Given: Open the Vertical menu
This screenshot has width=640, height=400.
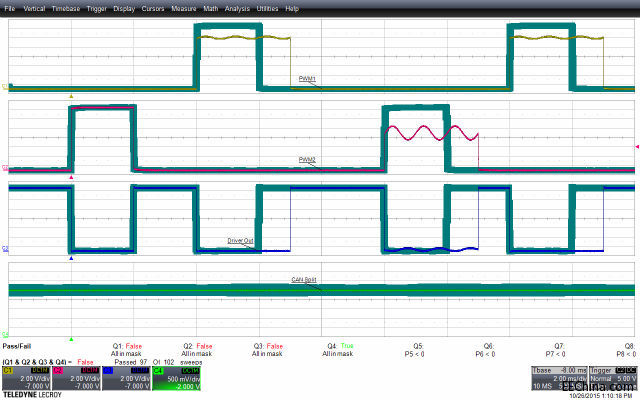Looking at the screenshot, I should 34,9.
